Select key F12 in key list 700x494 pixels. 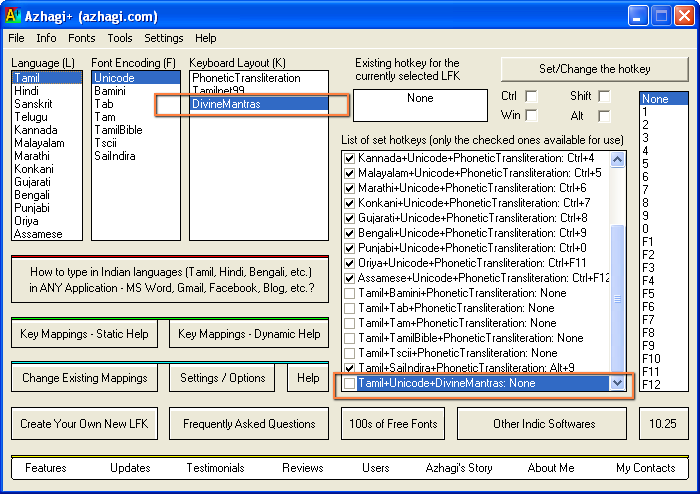[x=663, y=384]
